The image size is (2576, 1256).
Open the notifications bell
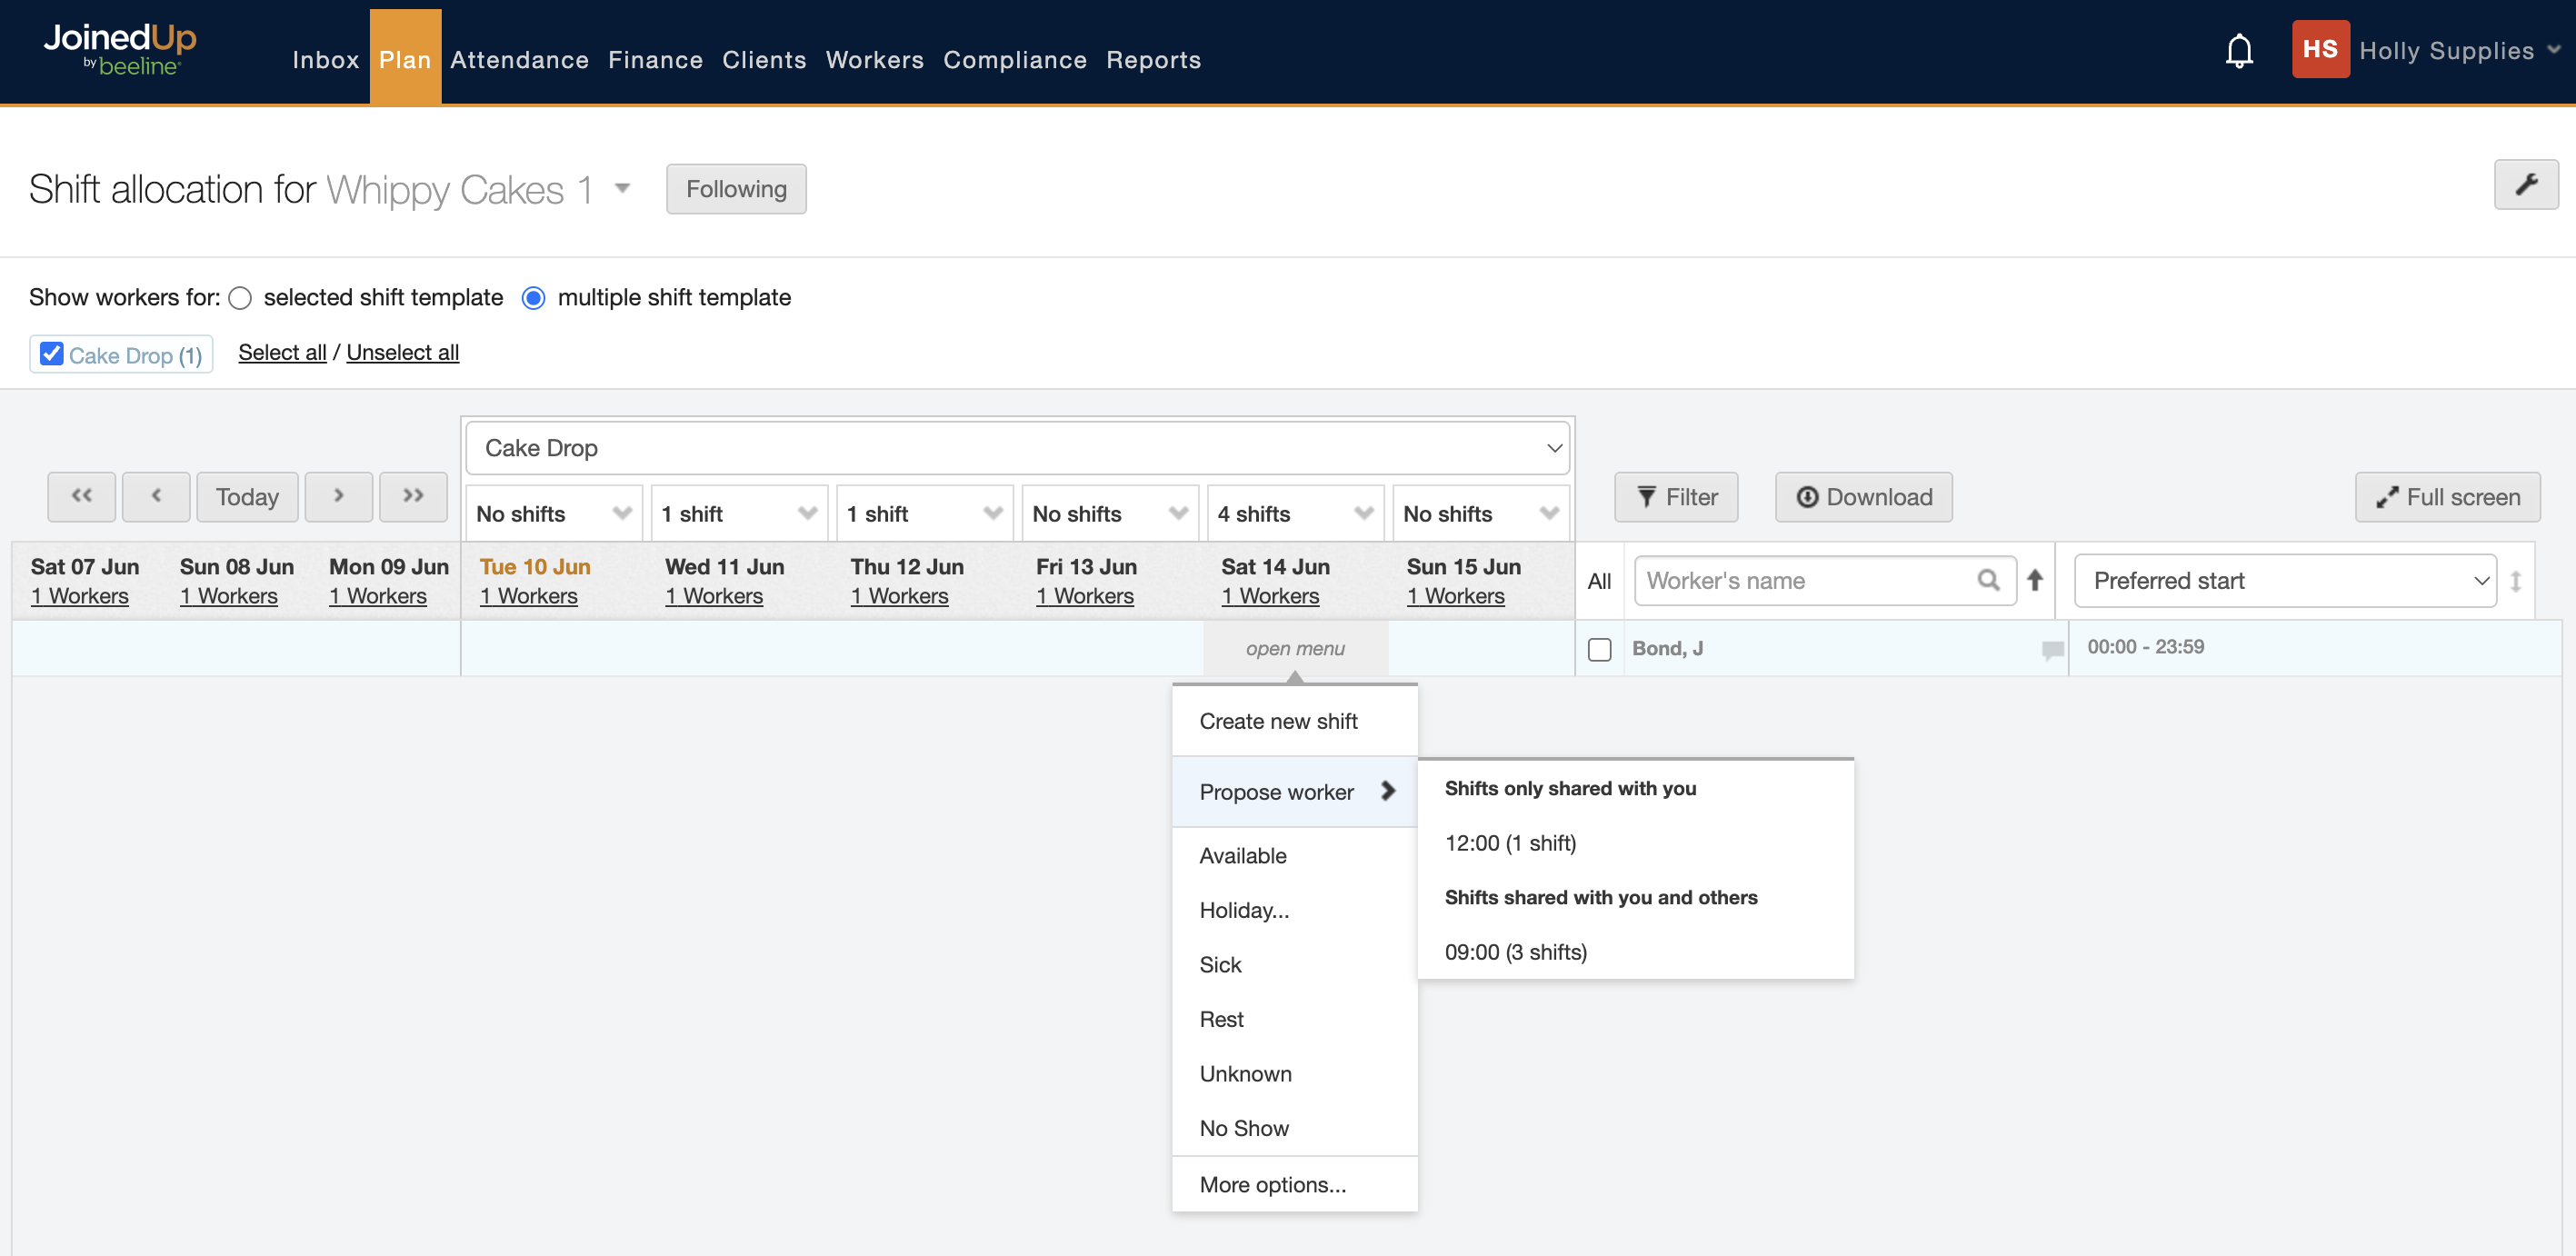tap(2238, 51)
